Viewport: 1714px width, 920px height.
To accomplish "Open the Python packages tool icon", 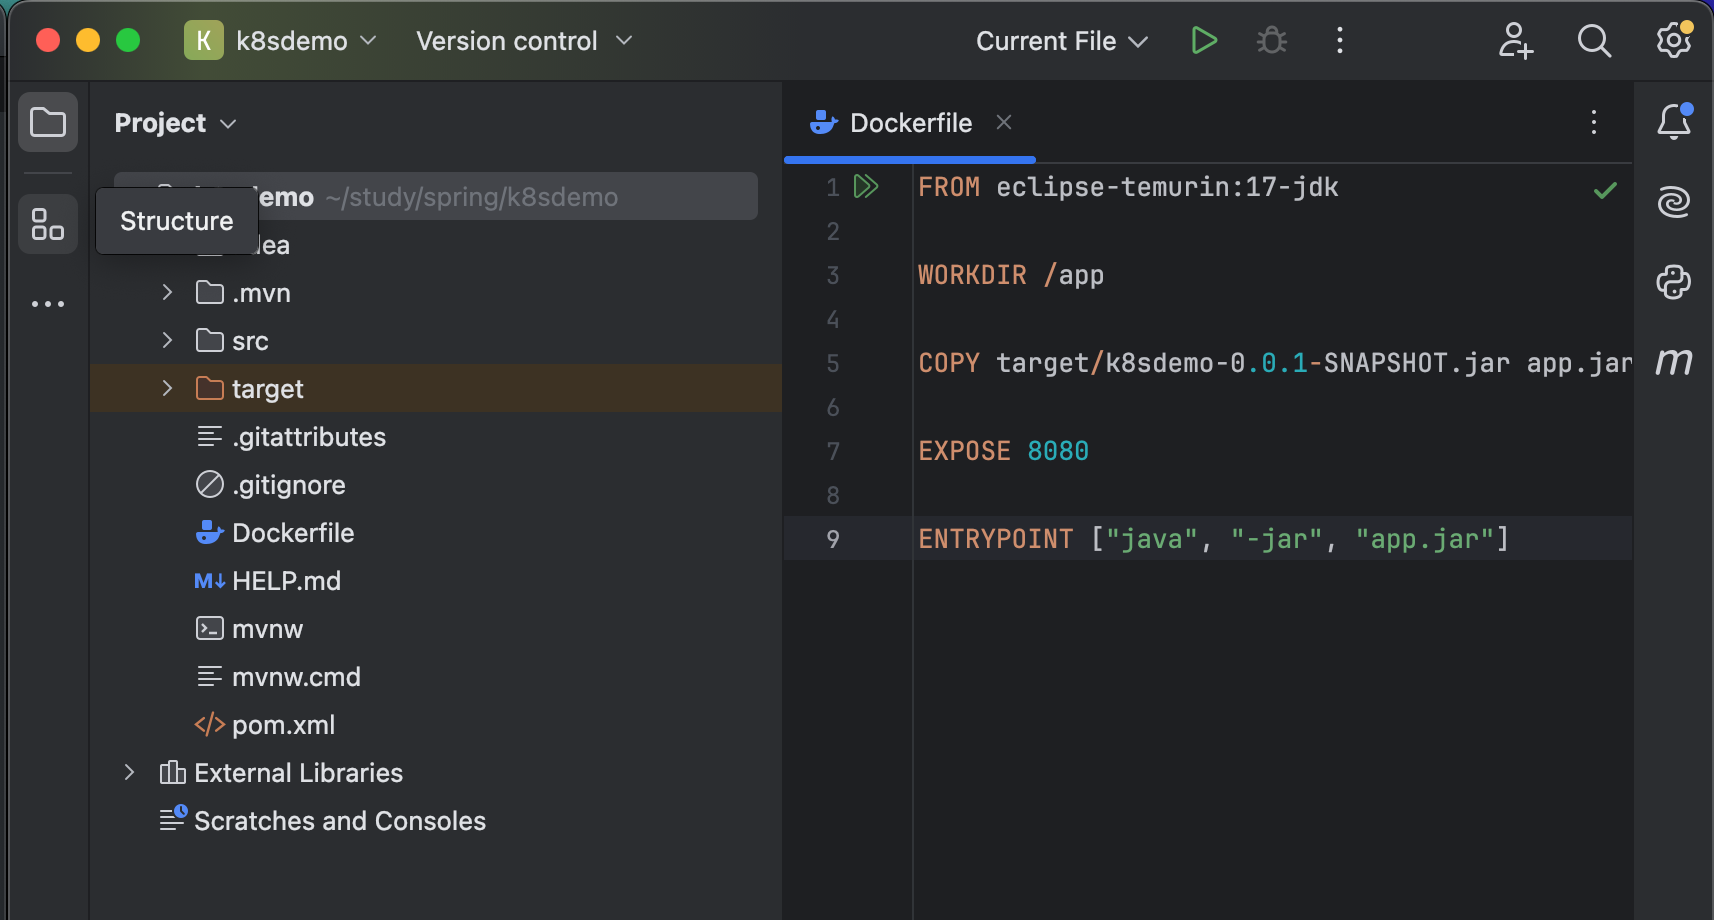I will [x=1674, y=282].
